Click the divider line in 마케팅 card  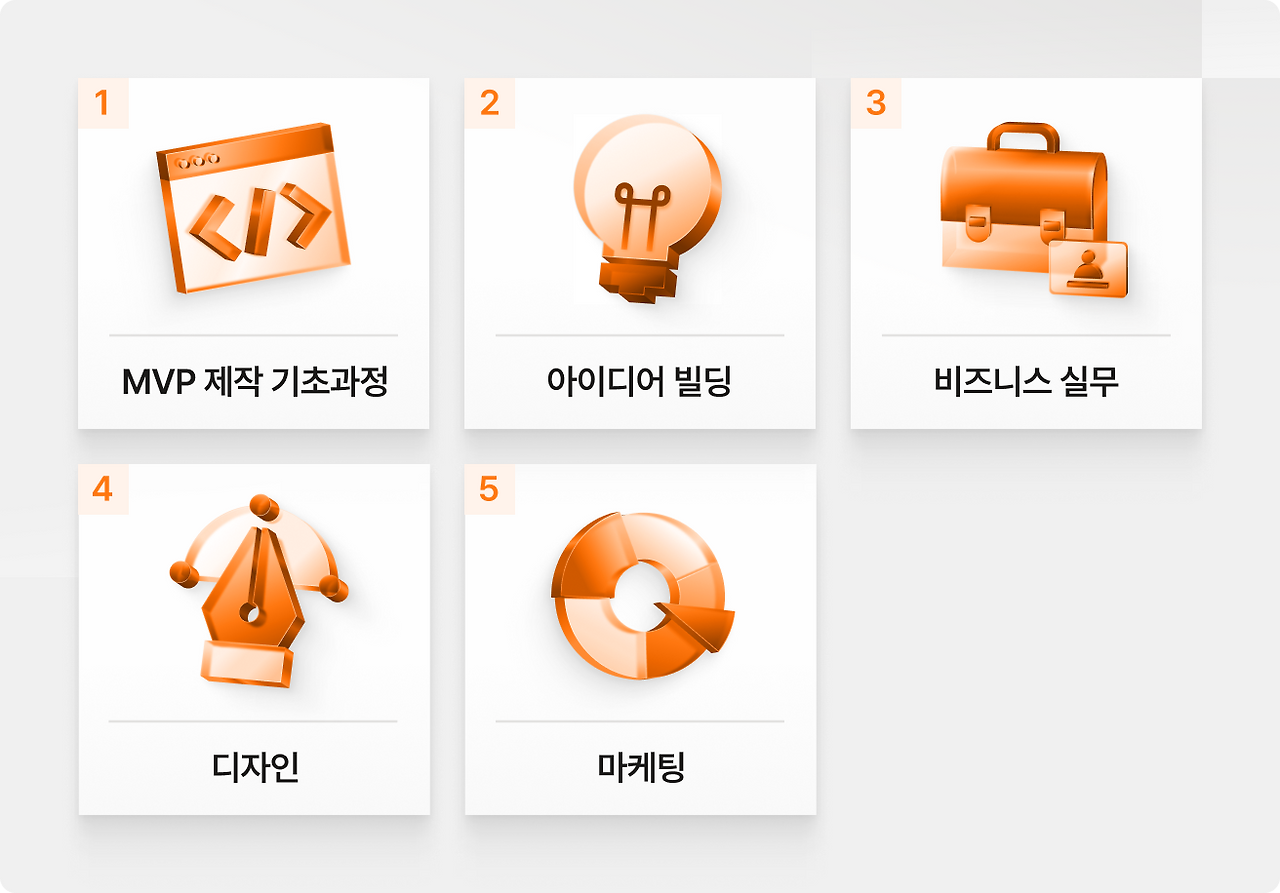pyautogui.click(x=640, y=721)
